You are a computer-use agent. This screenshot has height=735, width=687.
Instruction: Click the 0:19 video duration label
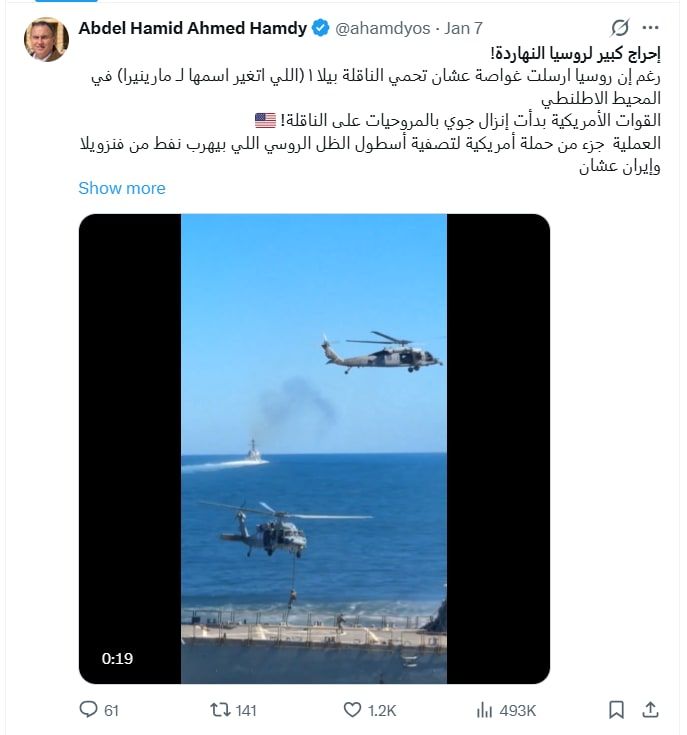point(117,659)
